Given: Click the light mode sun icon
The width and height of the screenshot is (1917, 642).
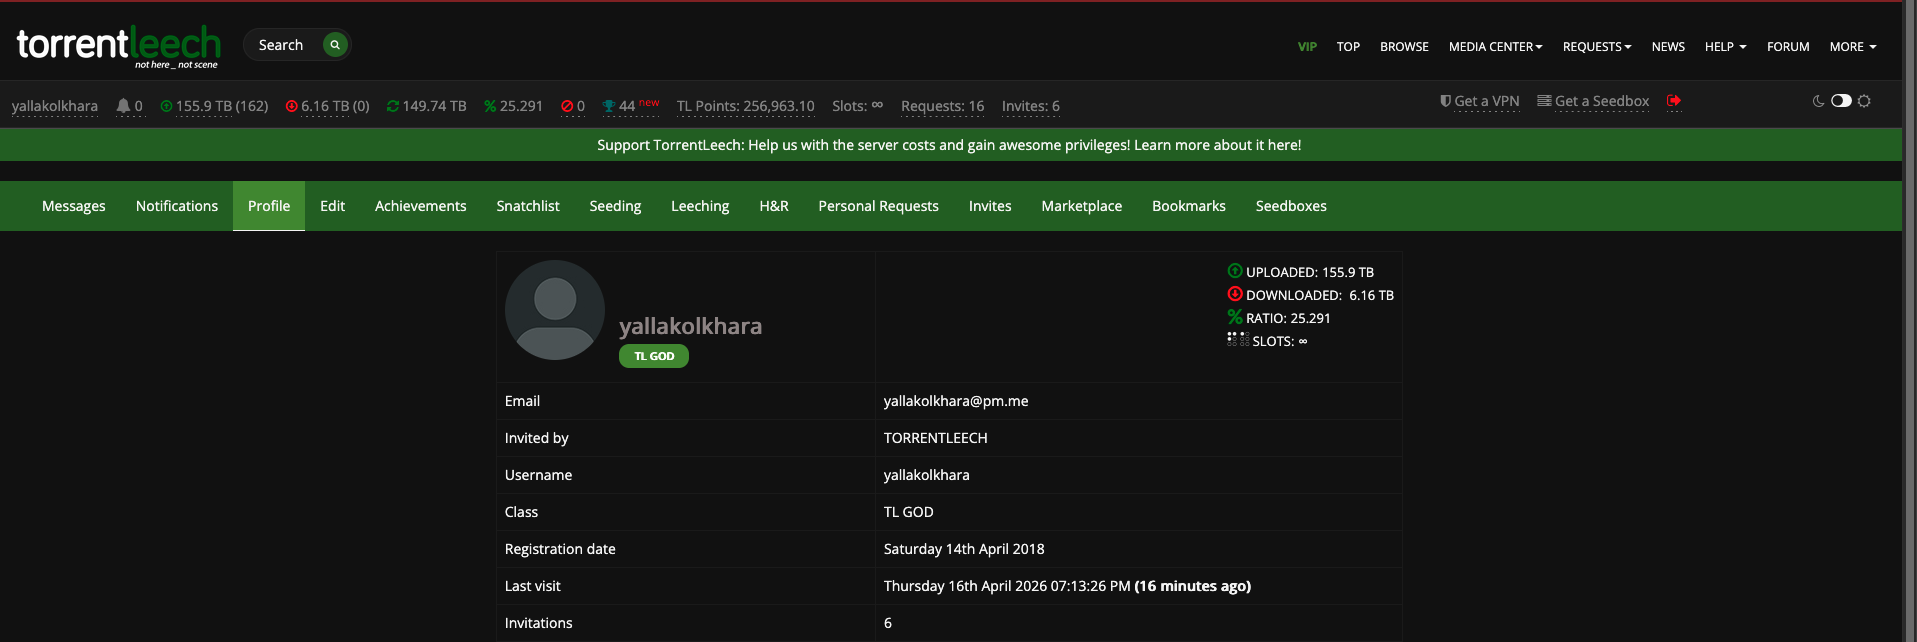Looking at the screenshot, I should [x=1864, y=101].
